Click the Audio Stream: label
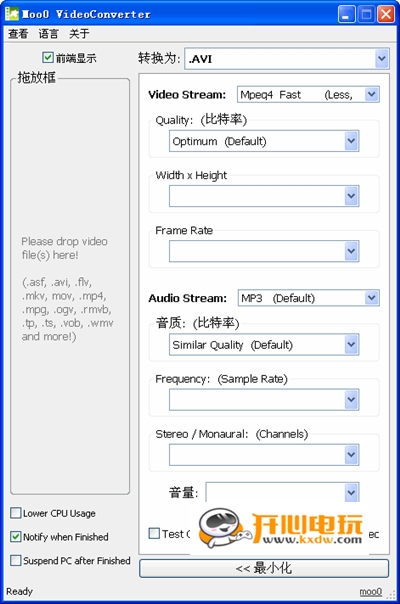 [188, 298]
